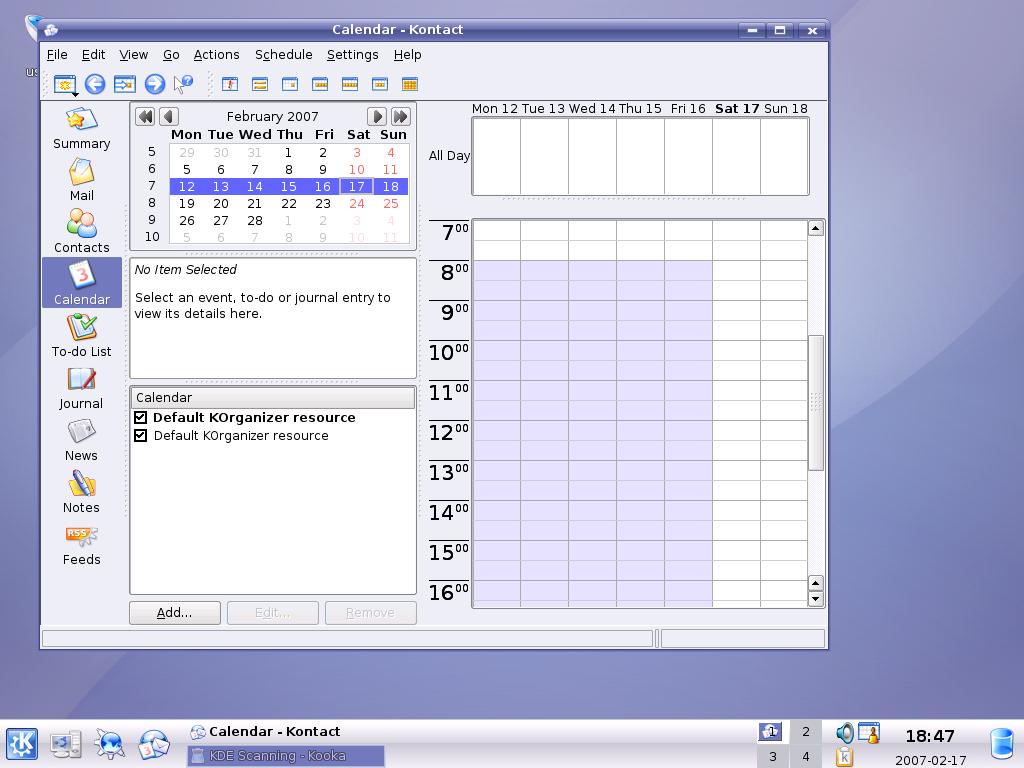1024x768 pixels.
Task: Open the Actions menu
Action: click(x=216, y=55)
